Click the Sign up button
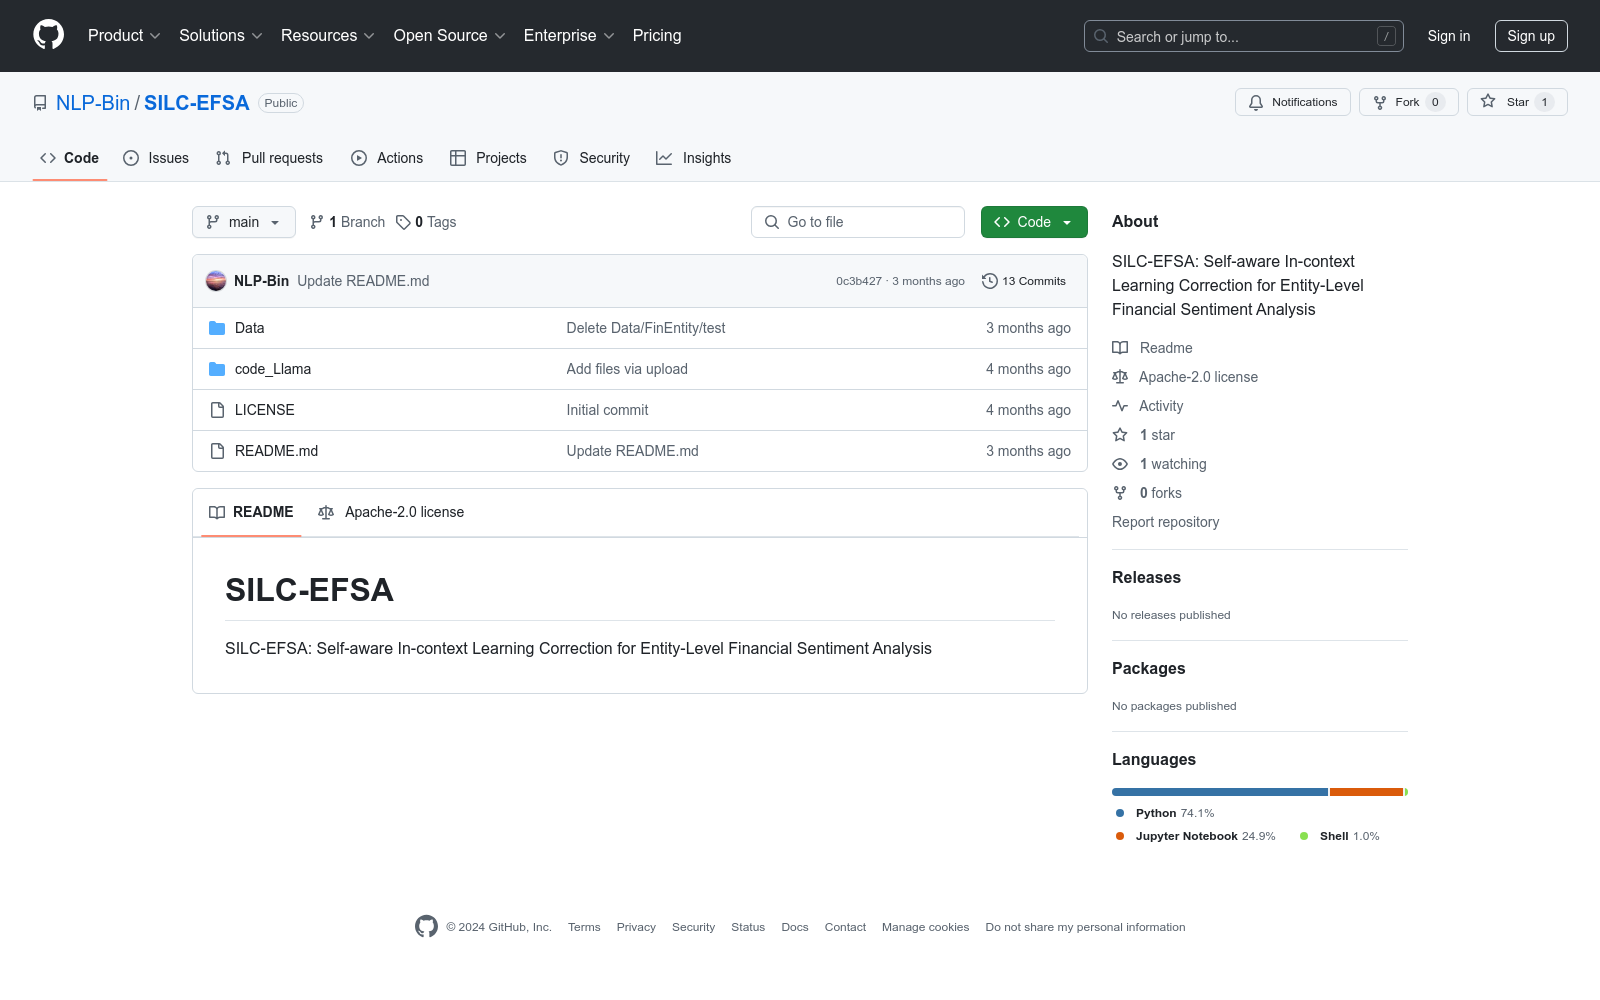Viewport: 1600px width, 1000px height. point(1531,36)
